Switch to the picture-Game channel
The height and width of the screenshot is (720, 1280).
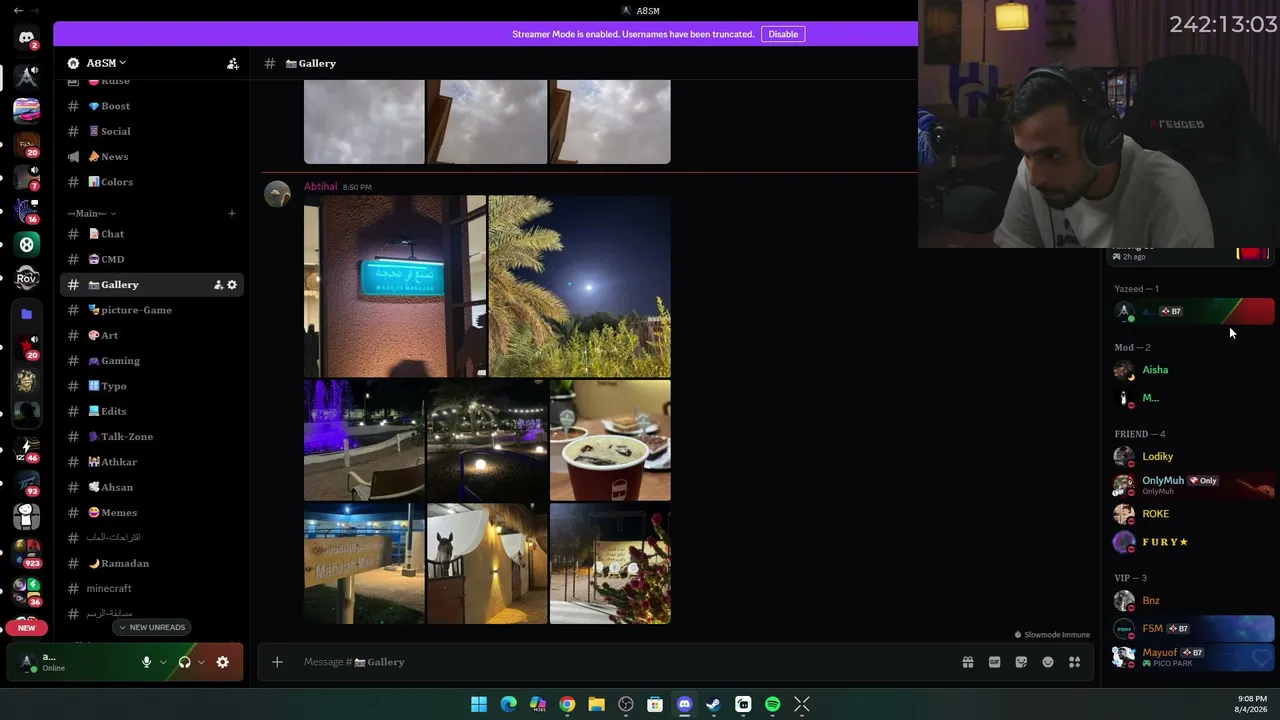(152, 310)
